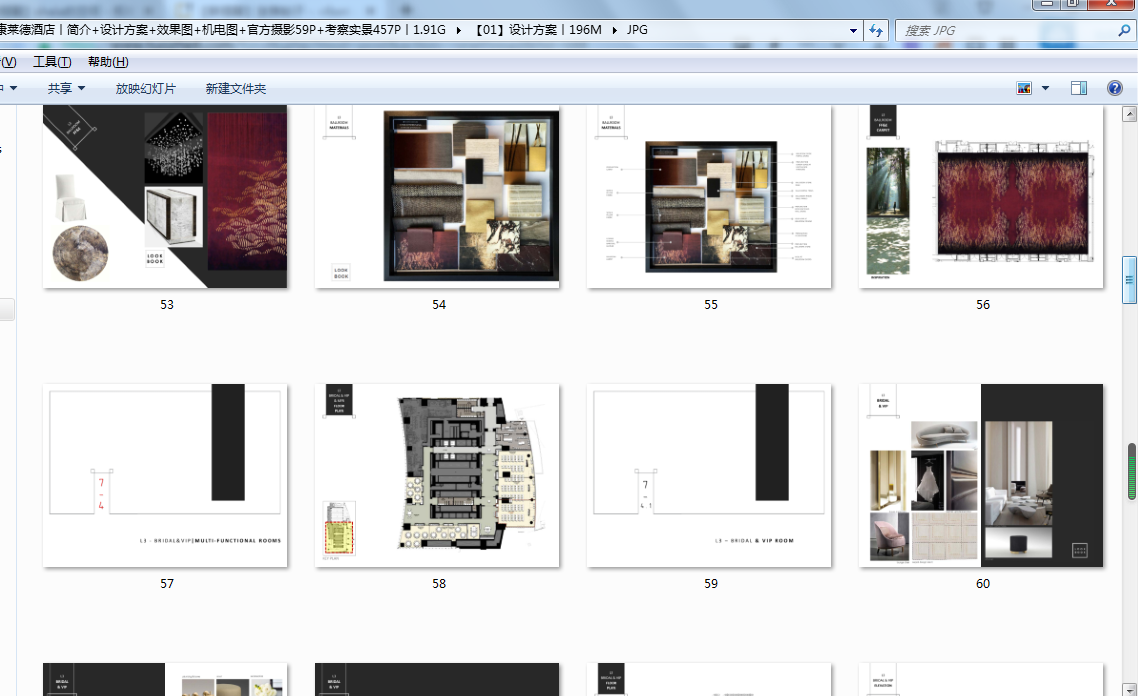Click the file name label 58
The height and width of the screenshot is (696, 1138).
[439, 584]
